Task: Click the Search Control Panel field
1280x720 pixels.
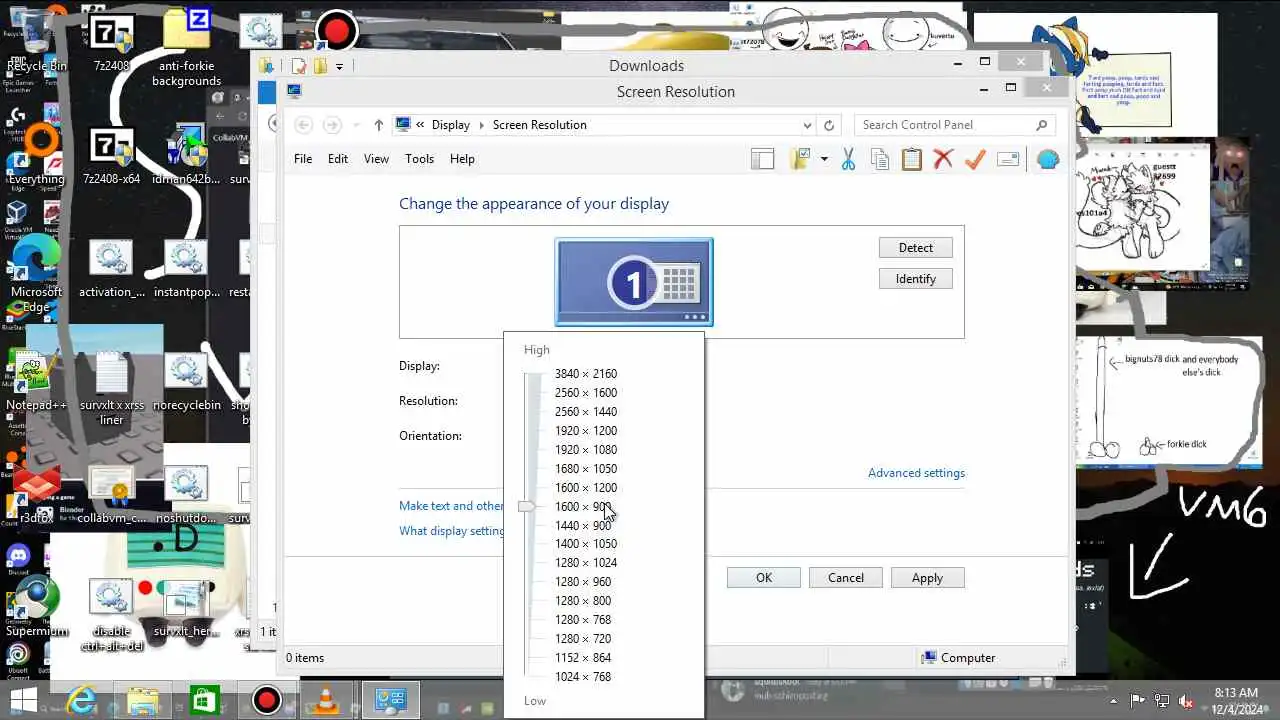Action: tap(954, 125)
